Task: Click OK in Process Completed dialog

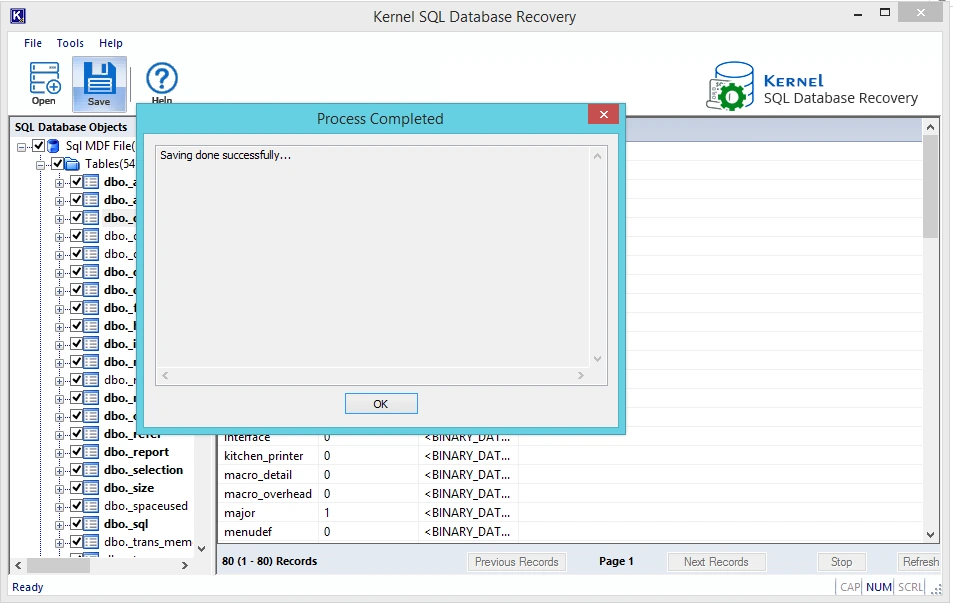Action: (x=381, y=404)
